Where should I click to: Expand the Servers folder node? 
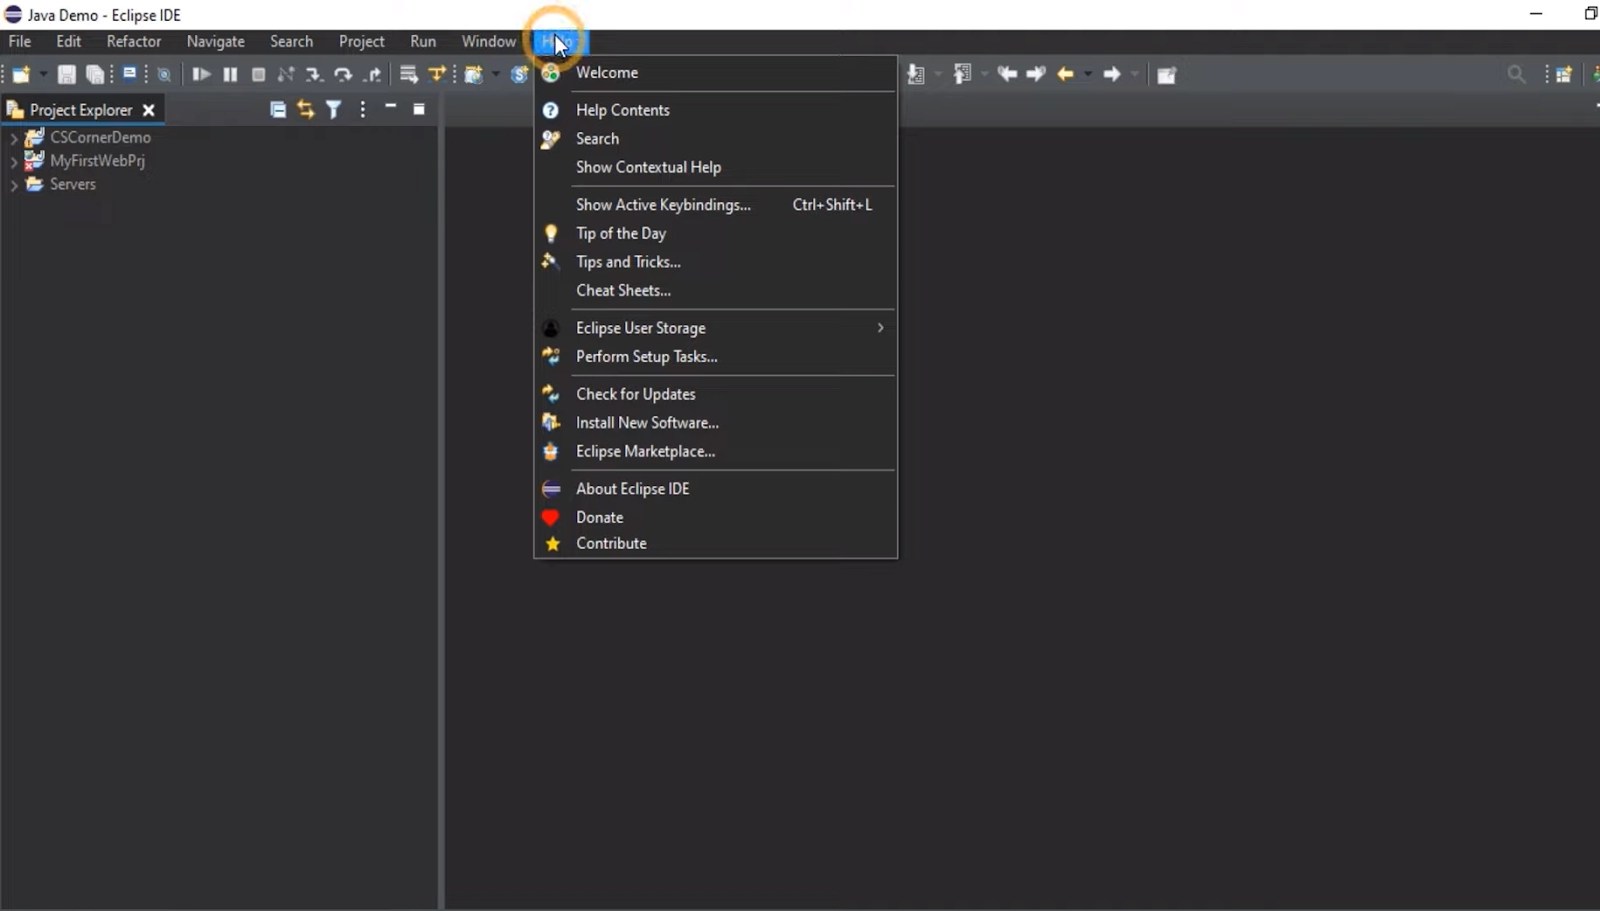coord(14,185)
